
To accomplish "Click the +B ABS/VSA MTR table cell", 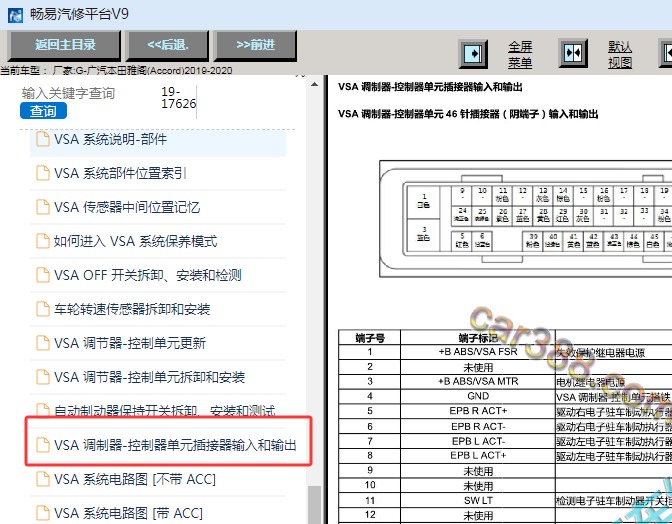I will click(478, 381).
